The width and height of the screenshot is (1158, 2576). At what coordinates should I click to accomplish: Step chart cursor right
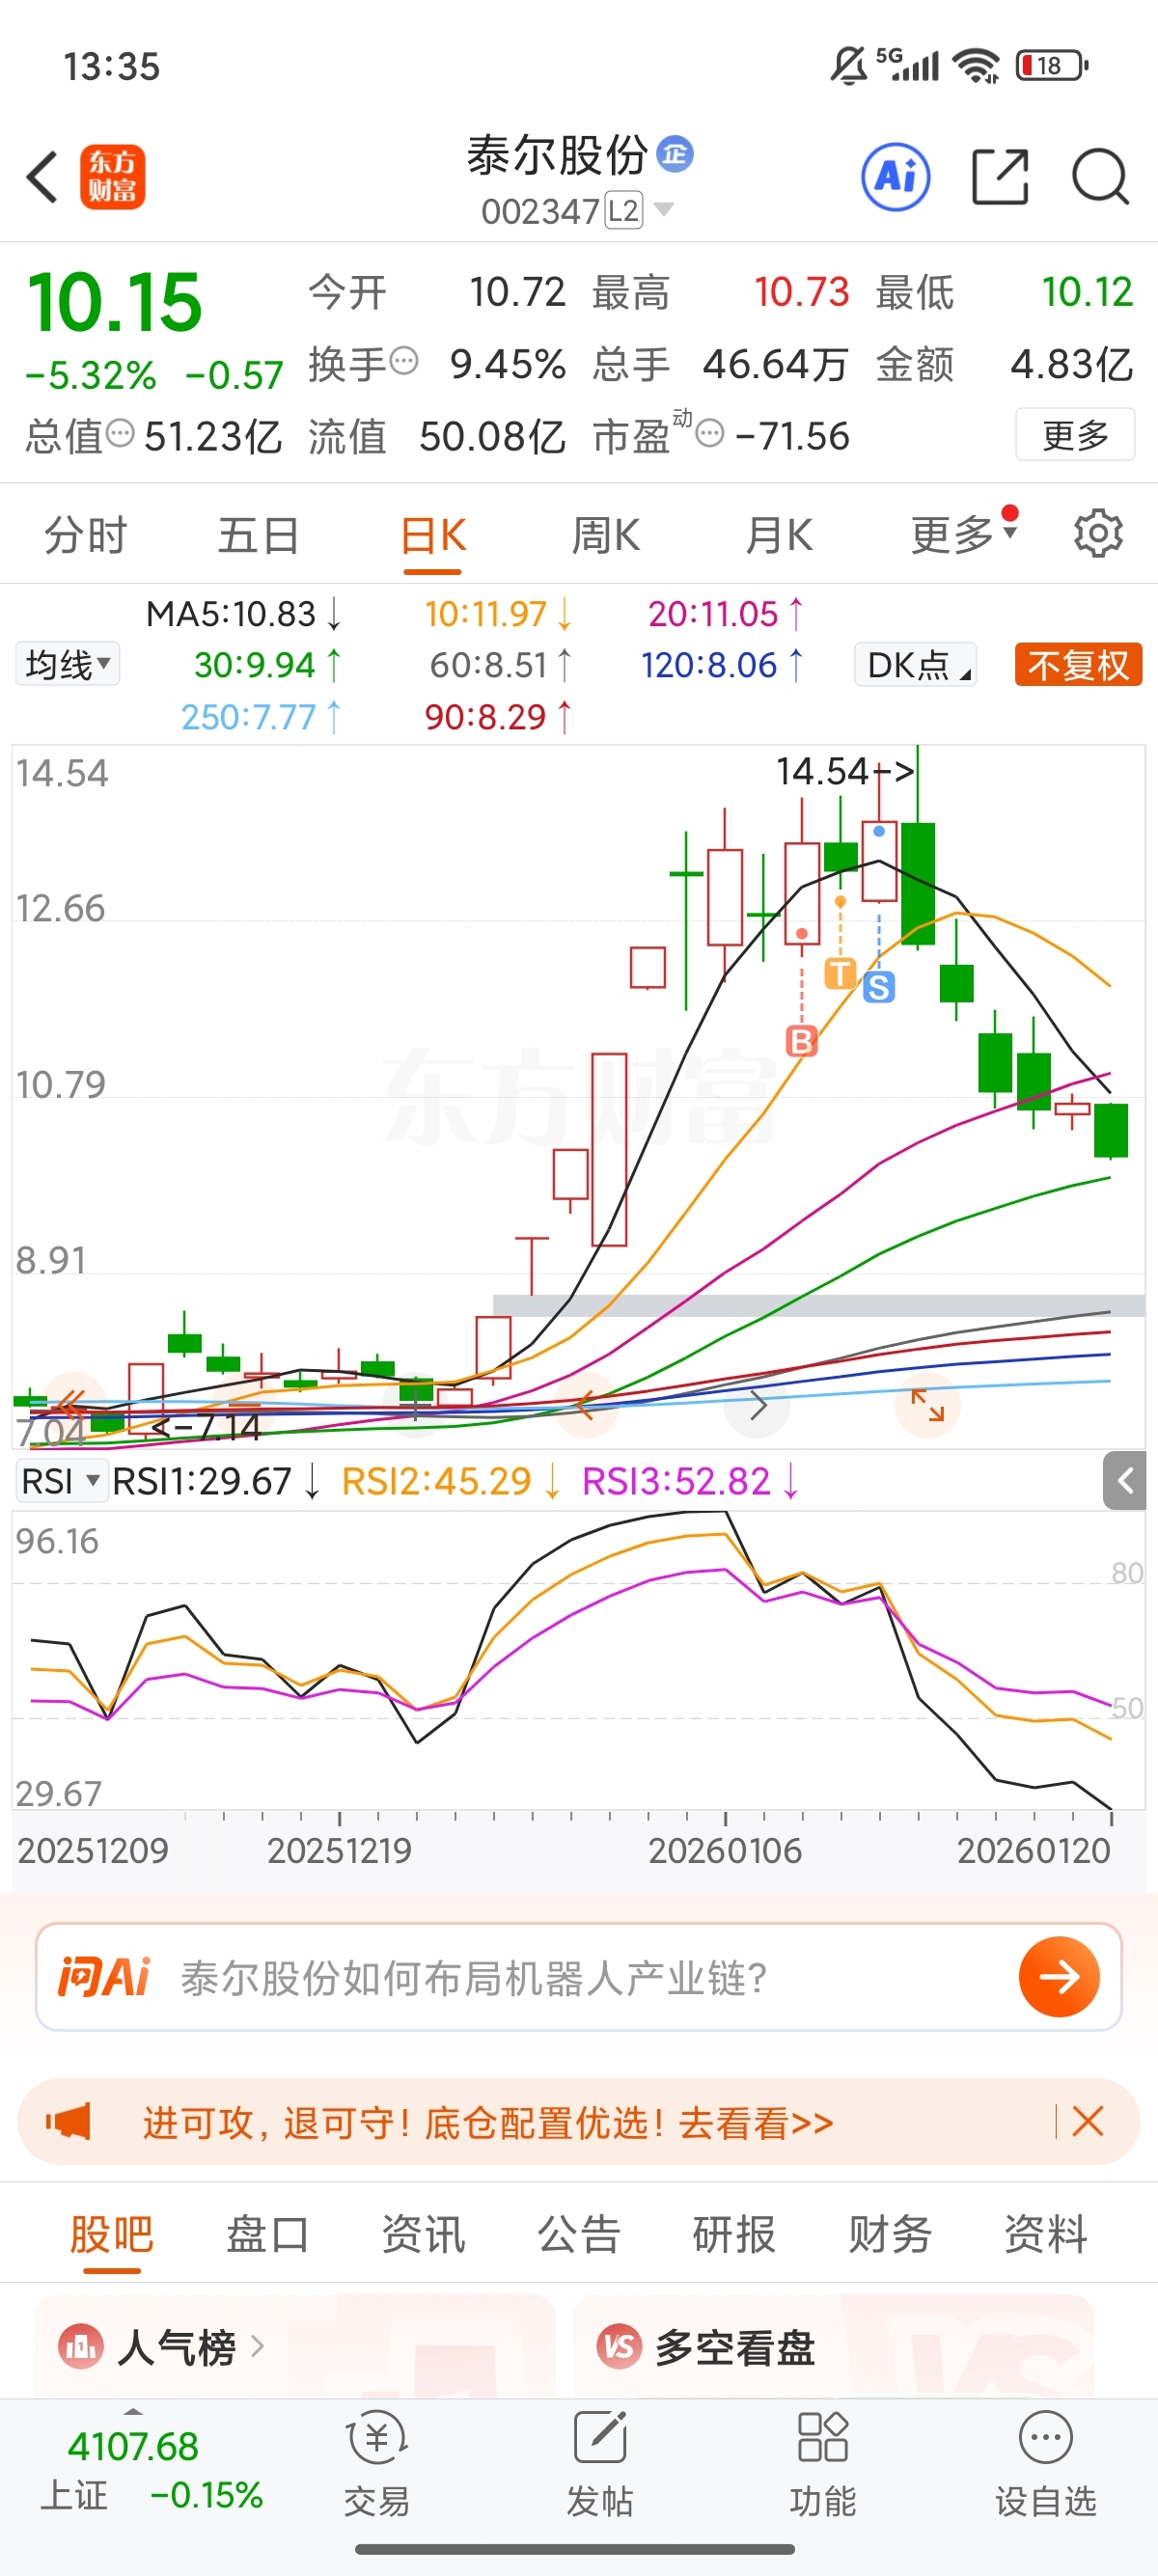pyautogui.click(x=757, y=1405)
